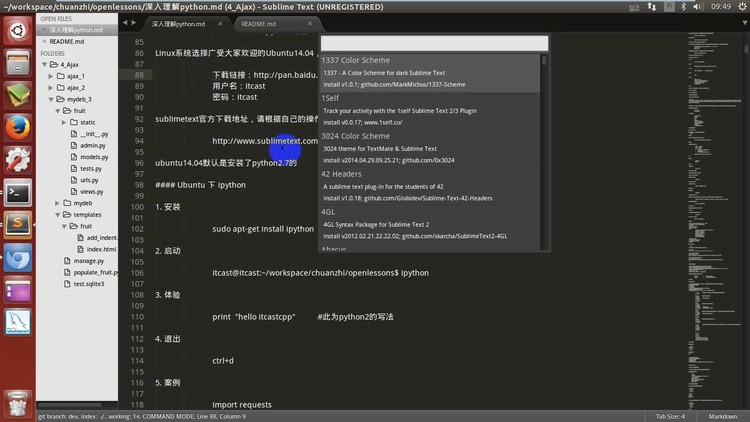Viewport: 750px width, 422px height.
Task: Close the README.md tab
Action: point(310,23)
